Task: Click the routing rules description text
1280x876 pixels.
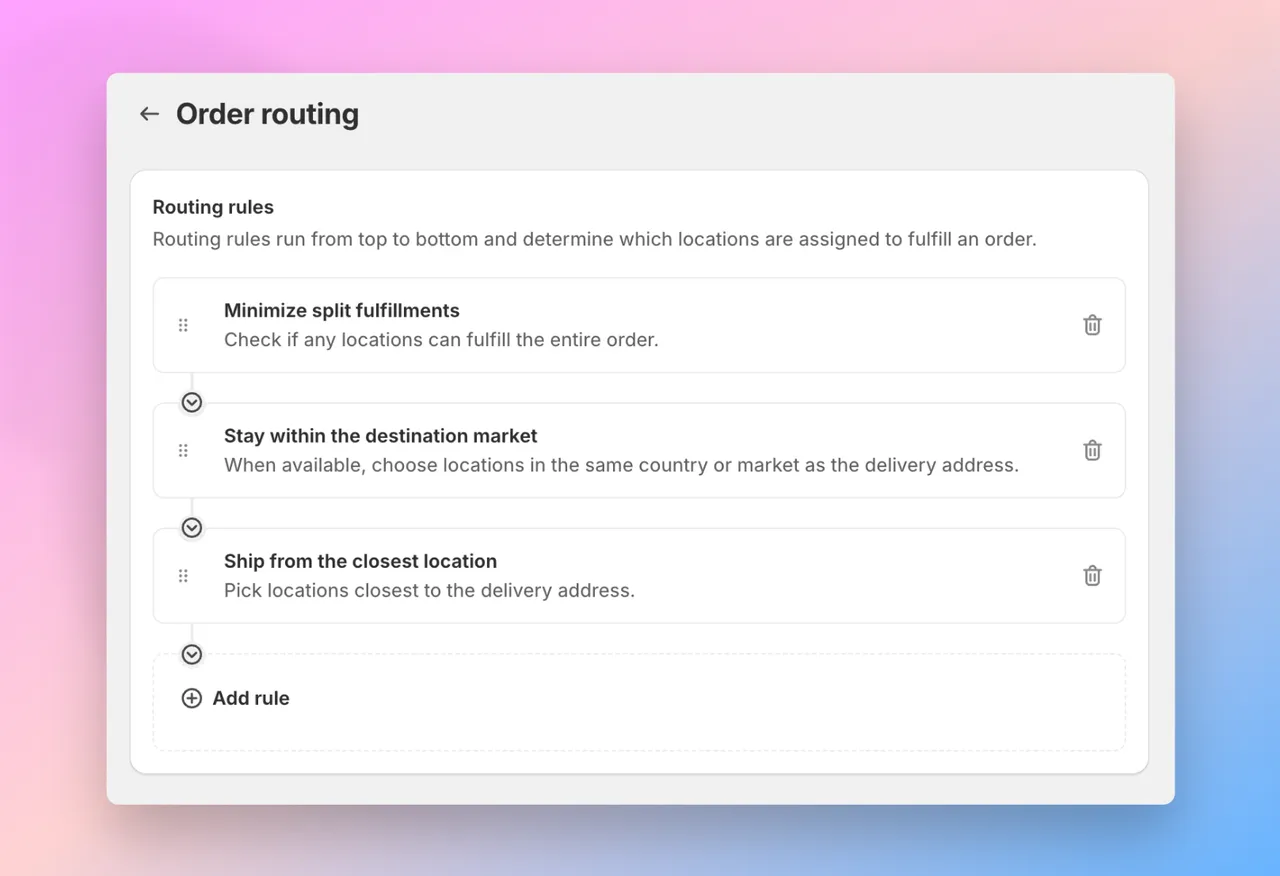Action: (x=594, y=239)
